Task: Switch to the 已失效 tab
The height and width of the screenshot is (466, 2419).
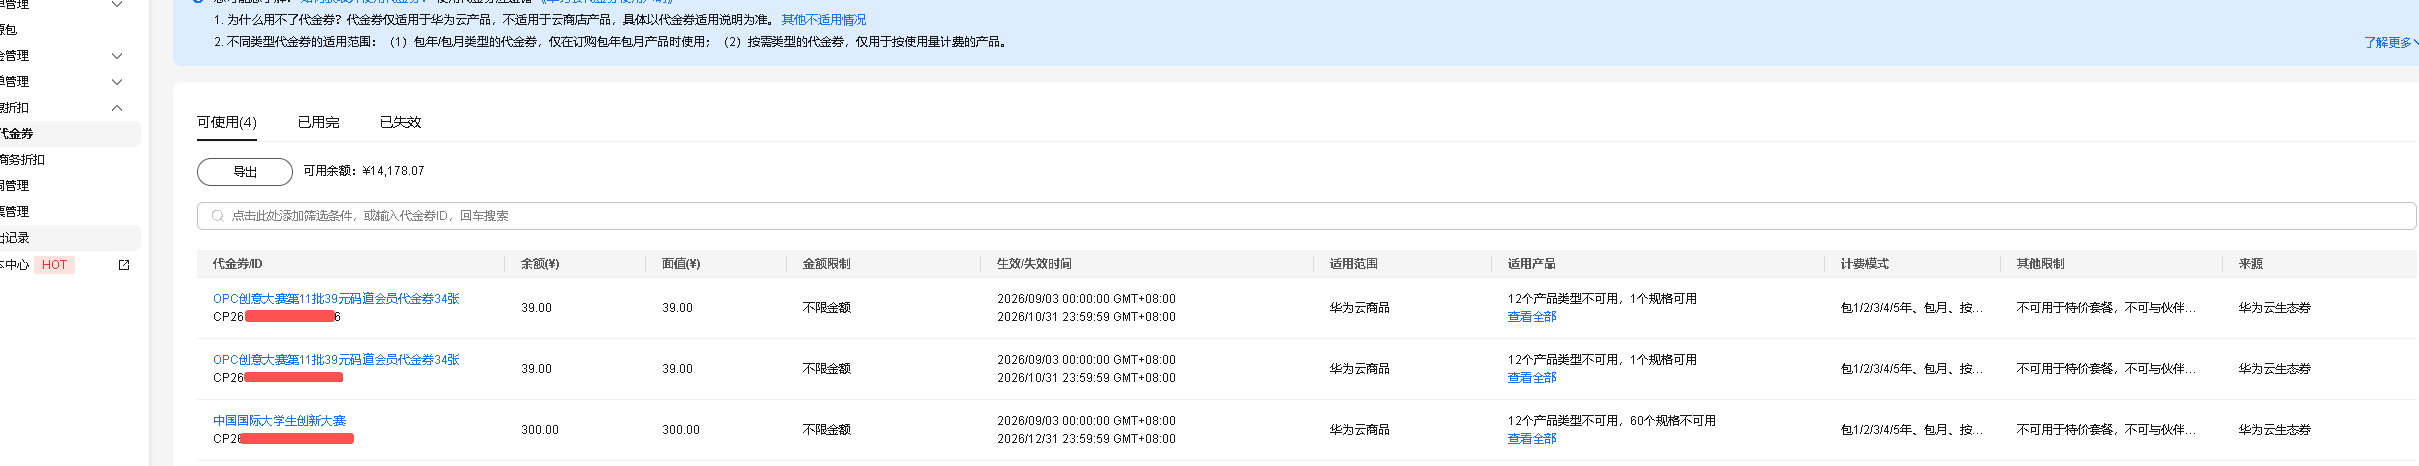Action: click(x=400, y=122)
